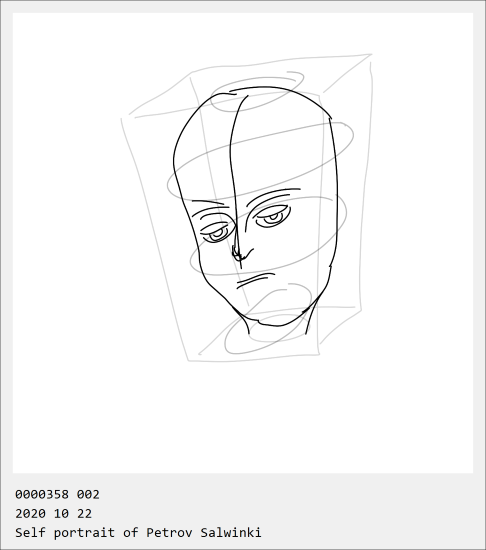This screenshot has height=550, width=486.
Task: Click the eyebrow above the left eye
Action: point(208,203)
